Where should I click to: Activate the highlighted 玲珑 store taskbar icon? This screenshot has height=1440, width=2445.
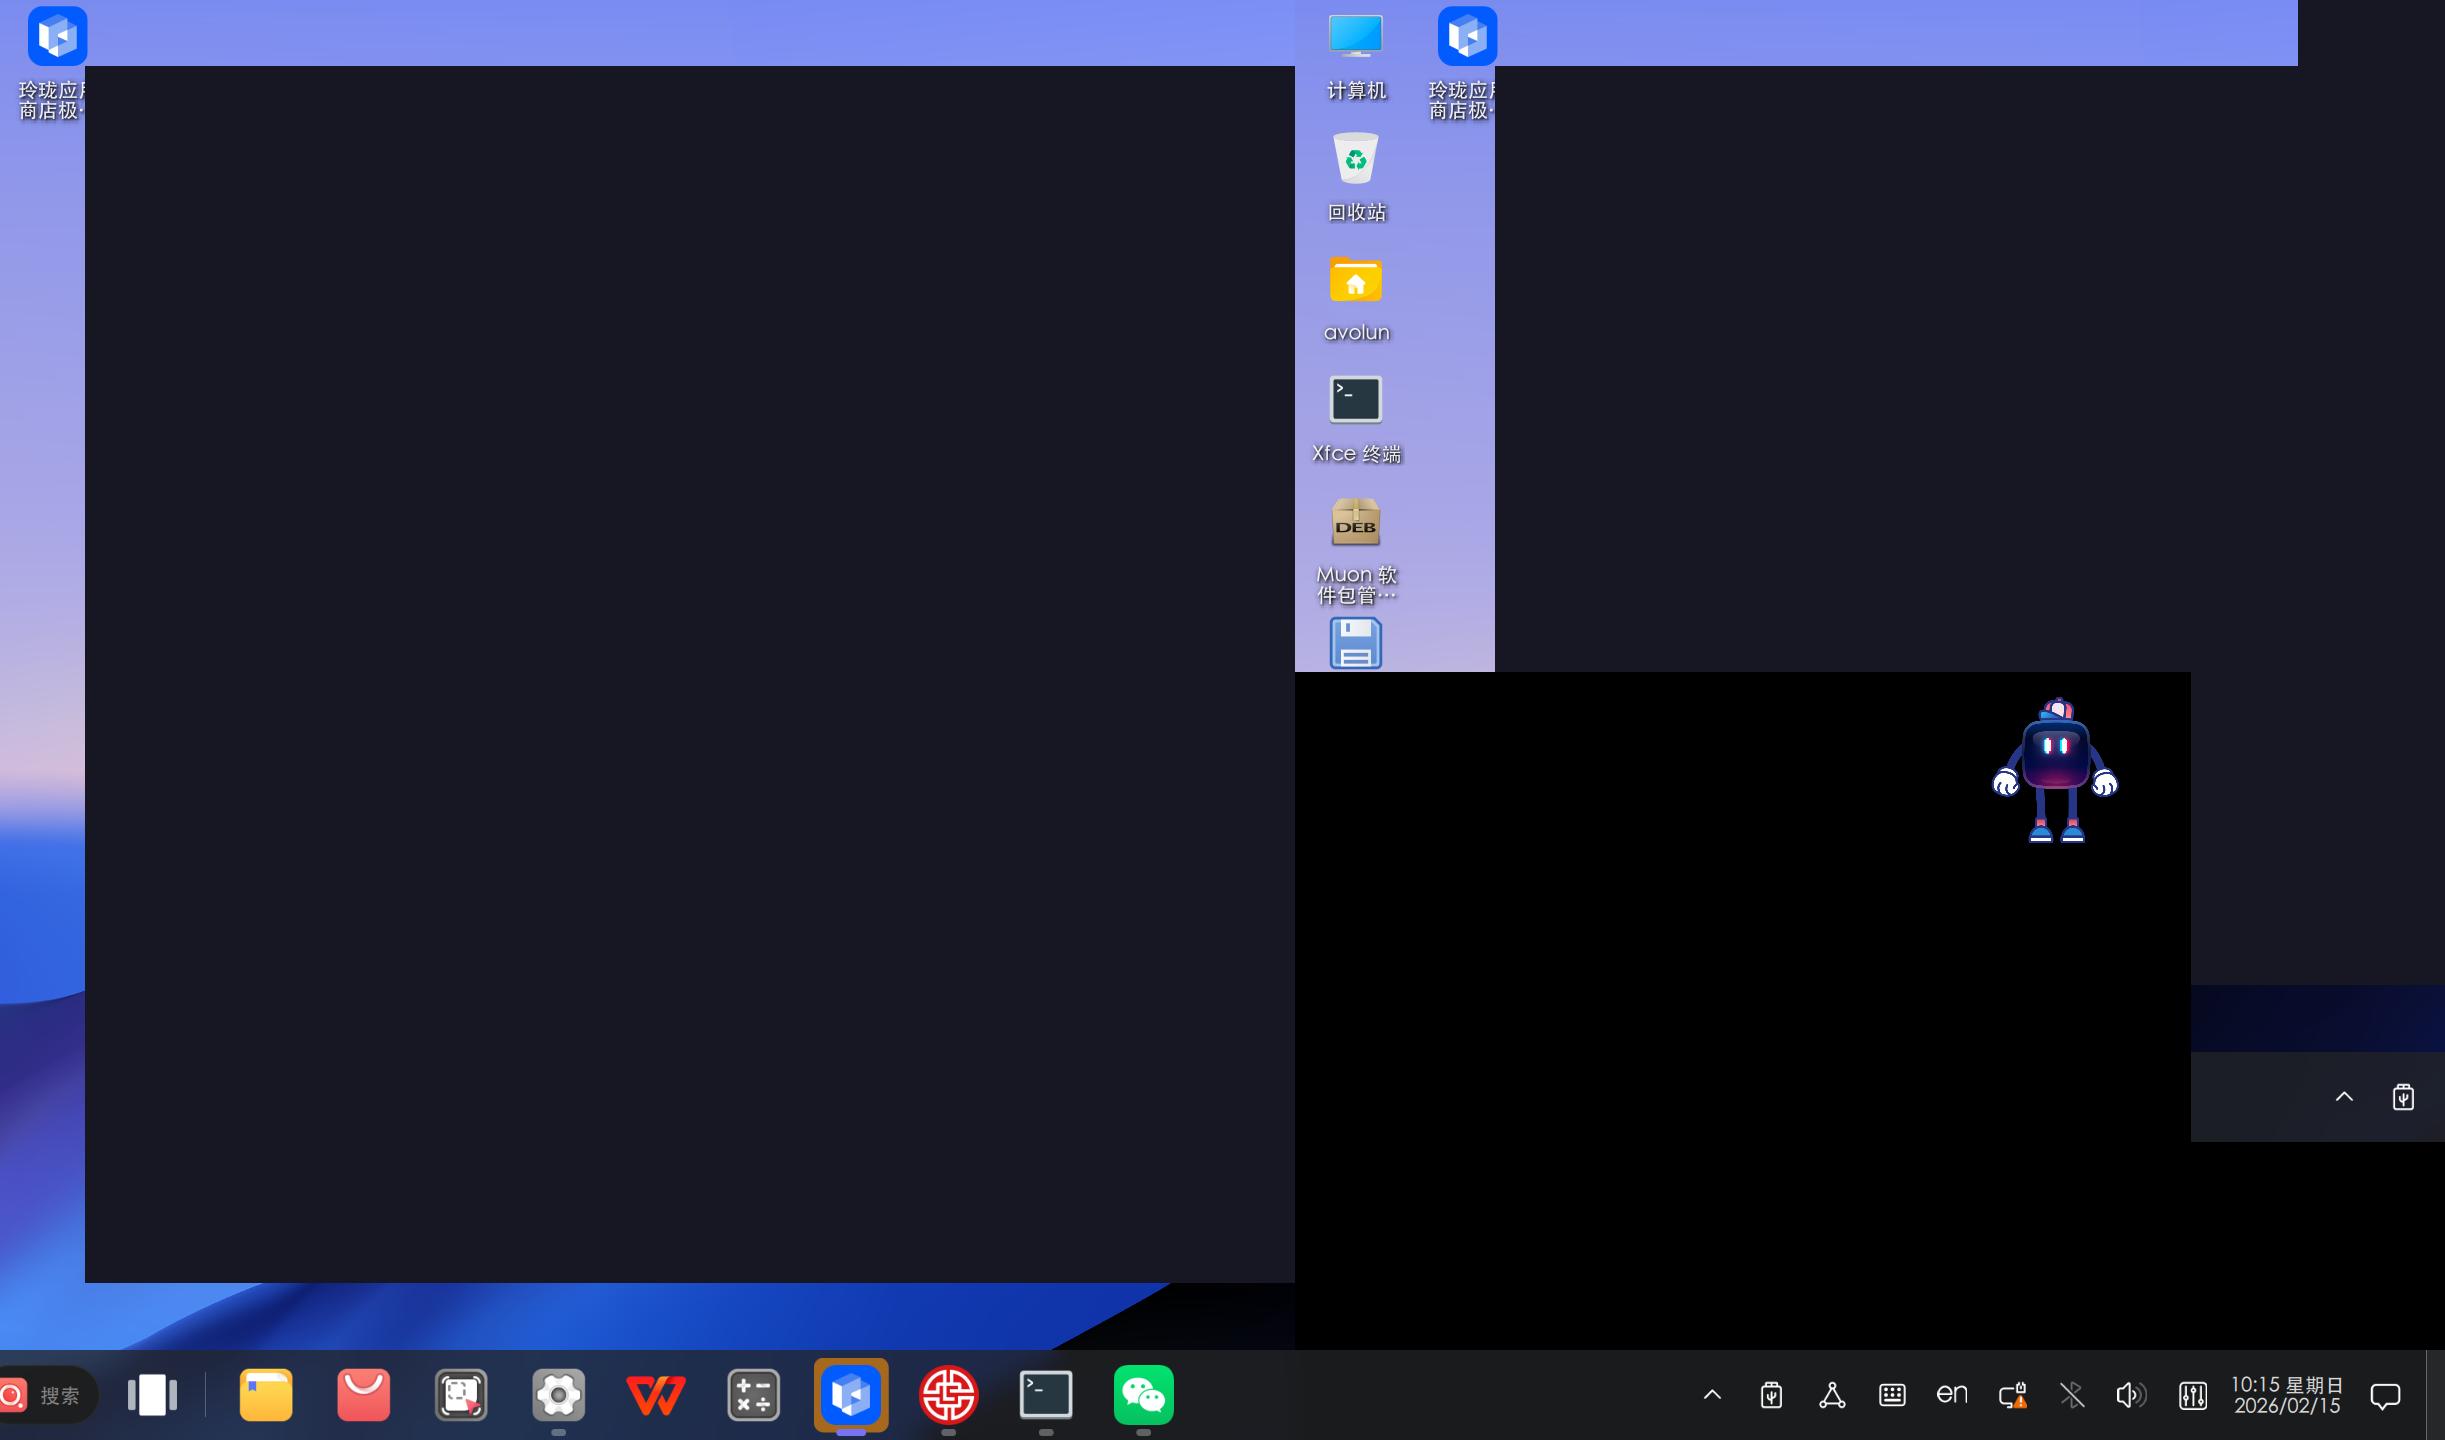[851, 1395]
